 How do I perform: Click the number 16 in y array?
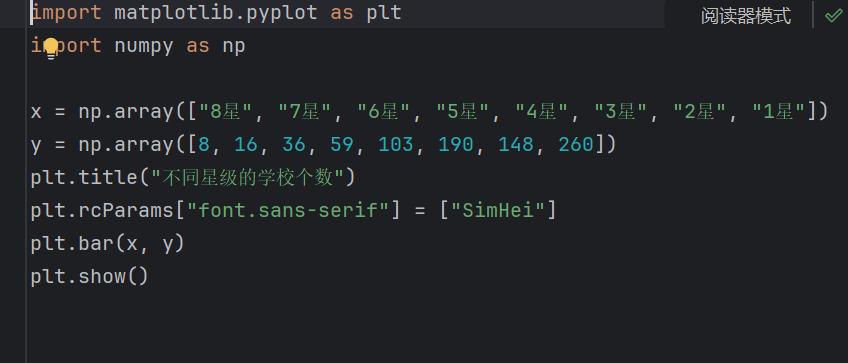[x=246, y=144]
